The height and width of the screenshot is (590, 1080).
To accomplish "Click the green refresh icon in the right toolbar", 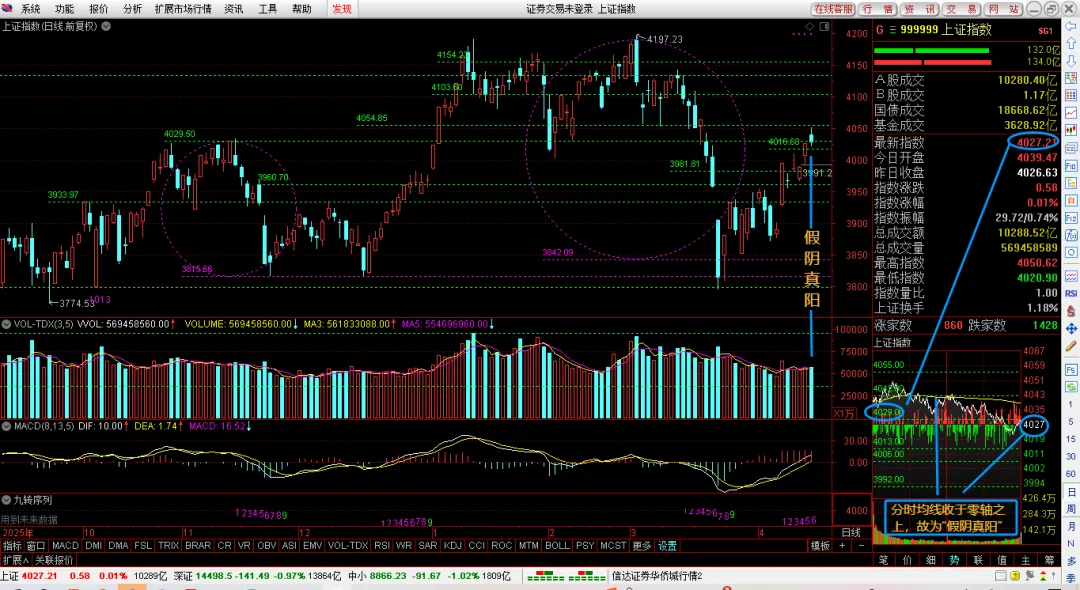I will [1071, 387].
